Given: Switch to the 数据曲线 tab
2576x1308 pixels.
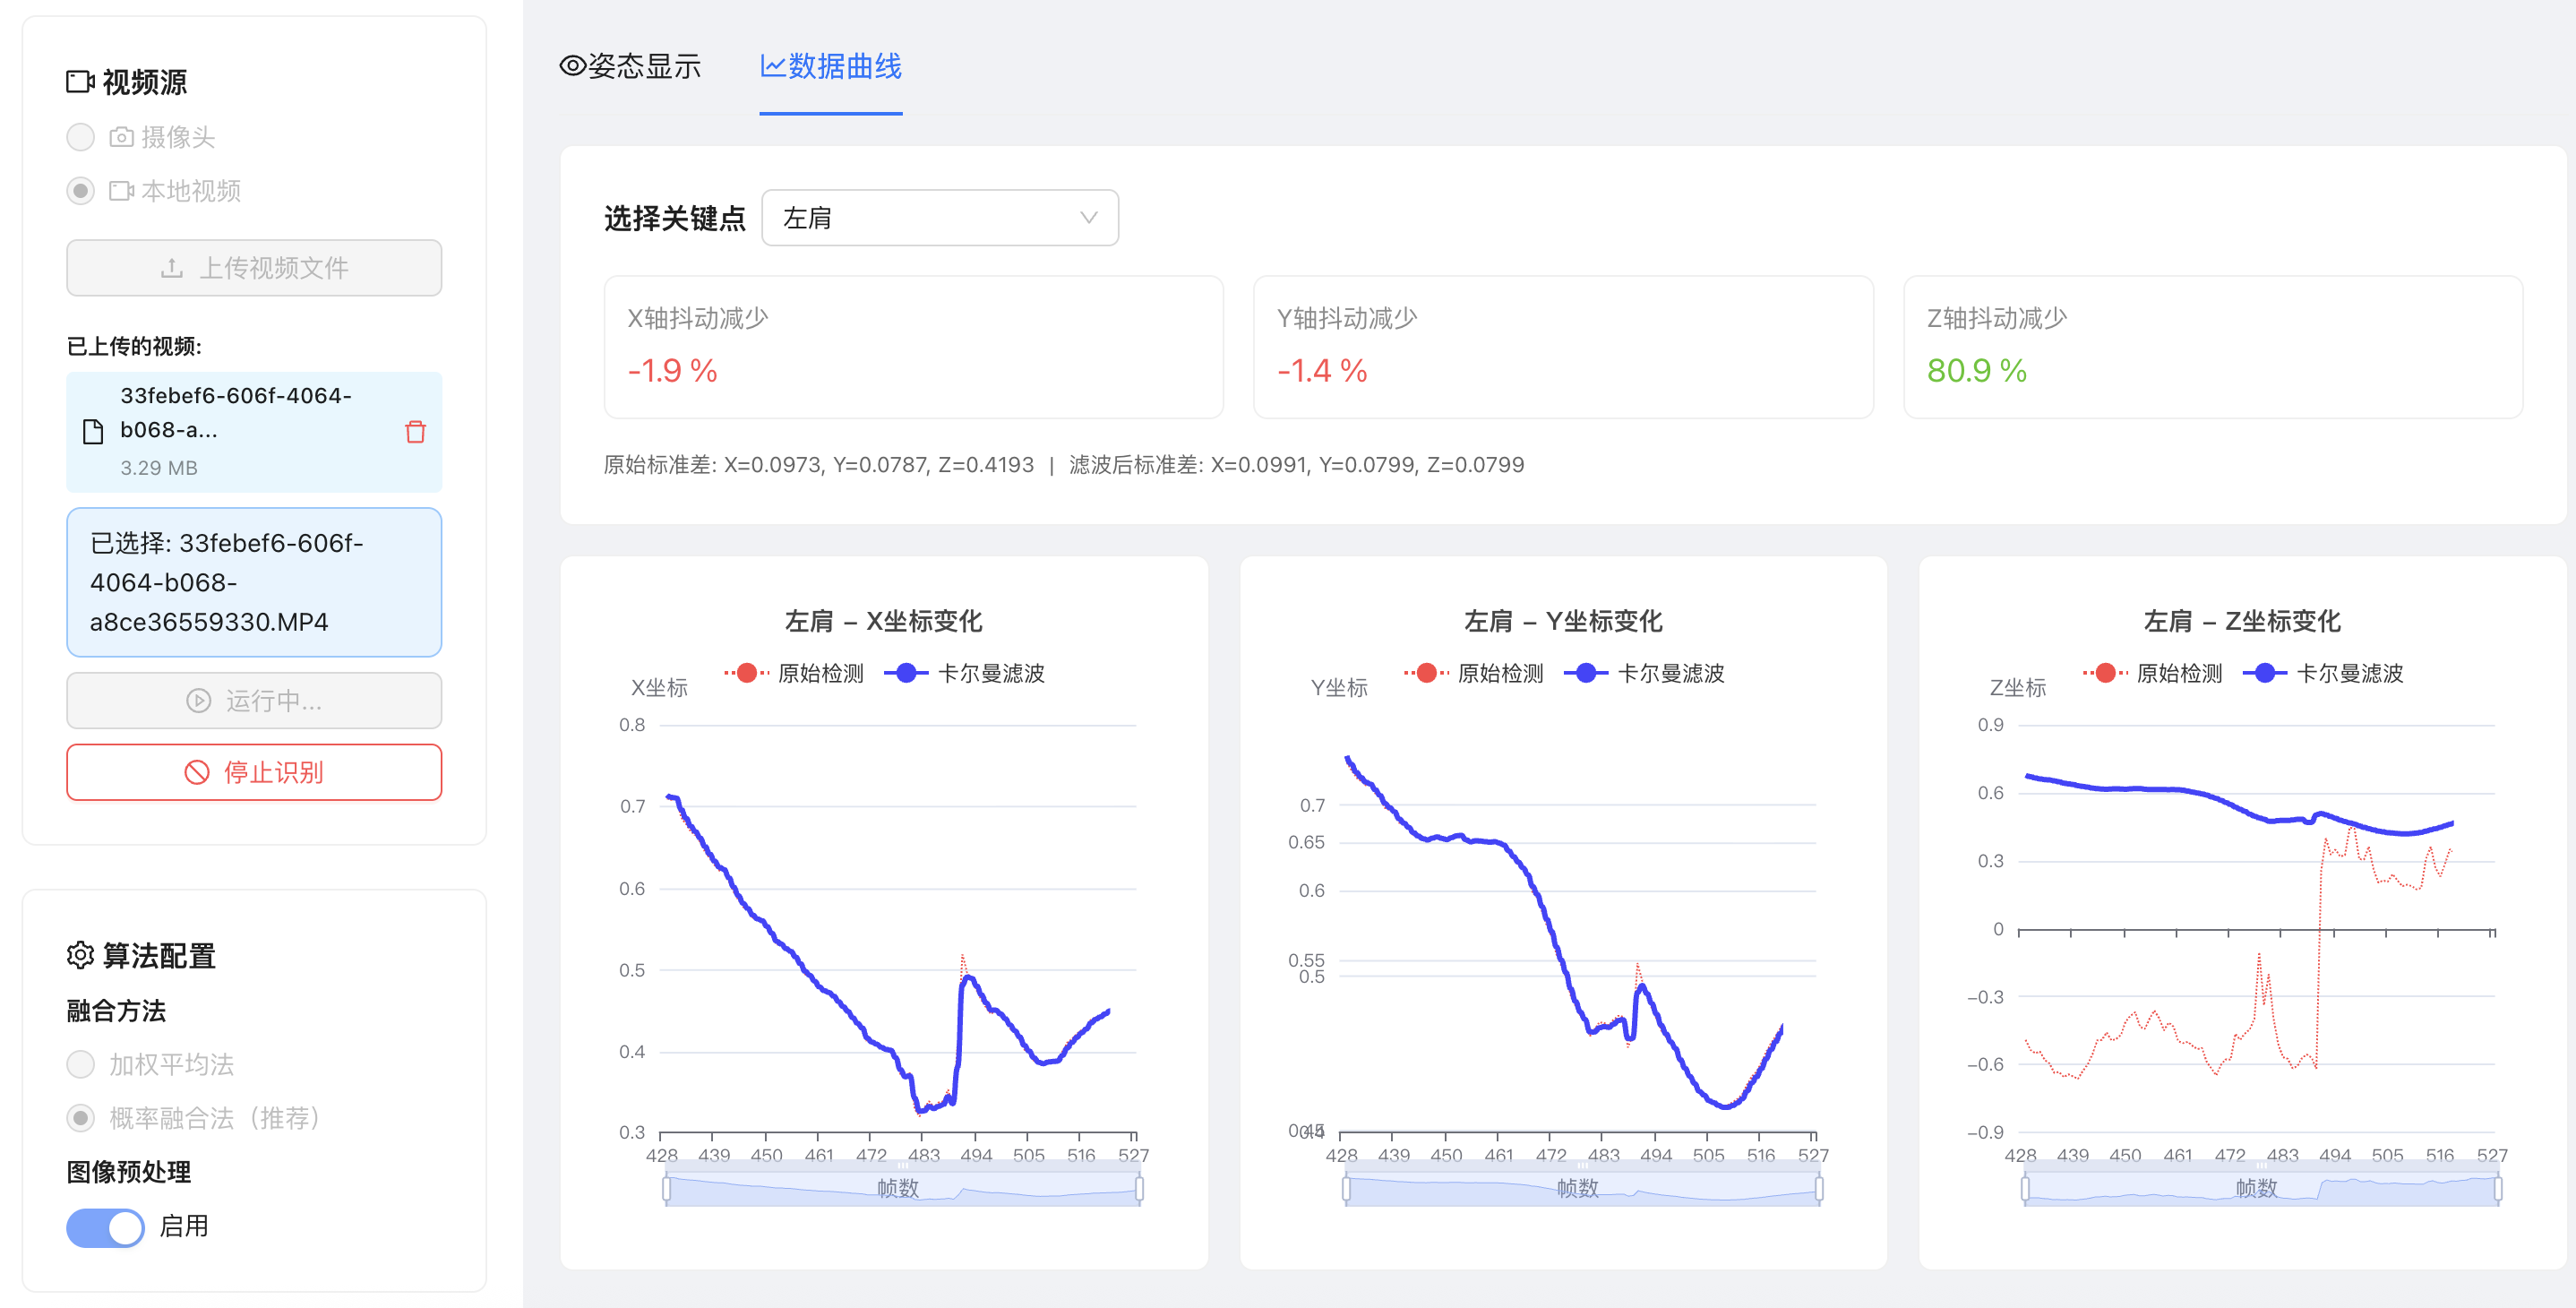Looking at the screenshot, I should tap(843, 67).
